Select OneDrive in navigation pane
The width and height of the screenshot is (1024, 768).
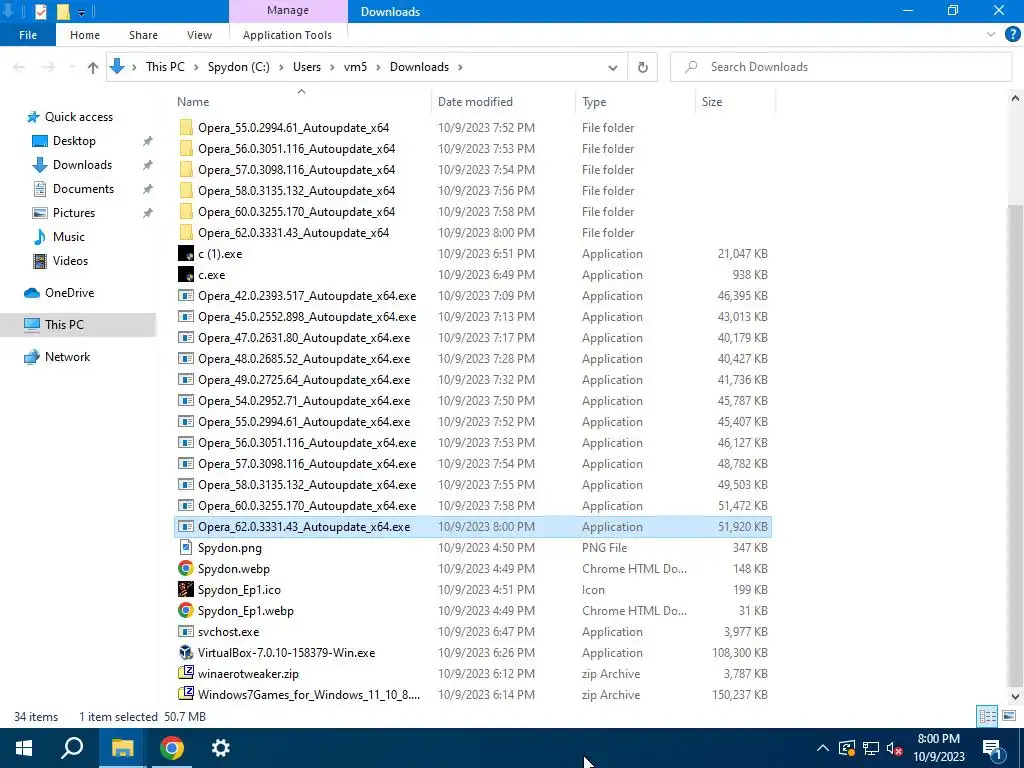pyautogui.click(x=69, y=293)
